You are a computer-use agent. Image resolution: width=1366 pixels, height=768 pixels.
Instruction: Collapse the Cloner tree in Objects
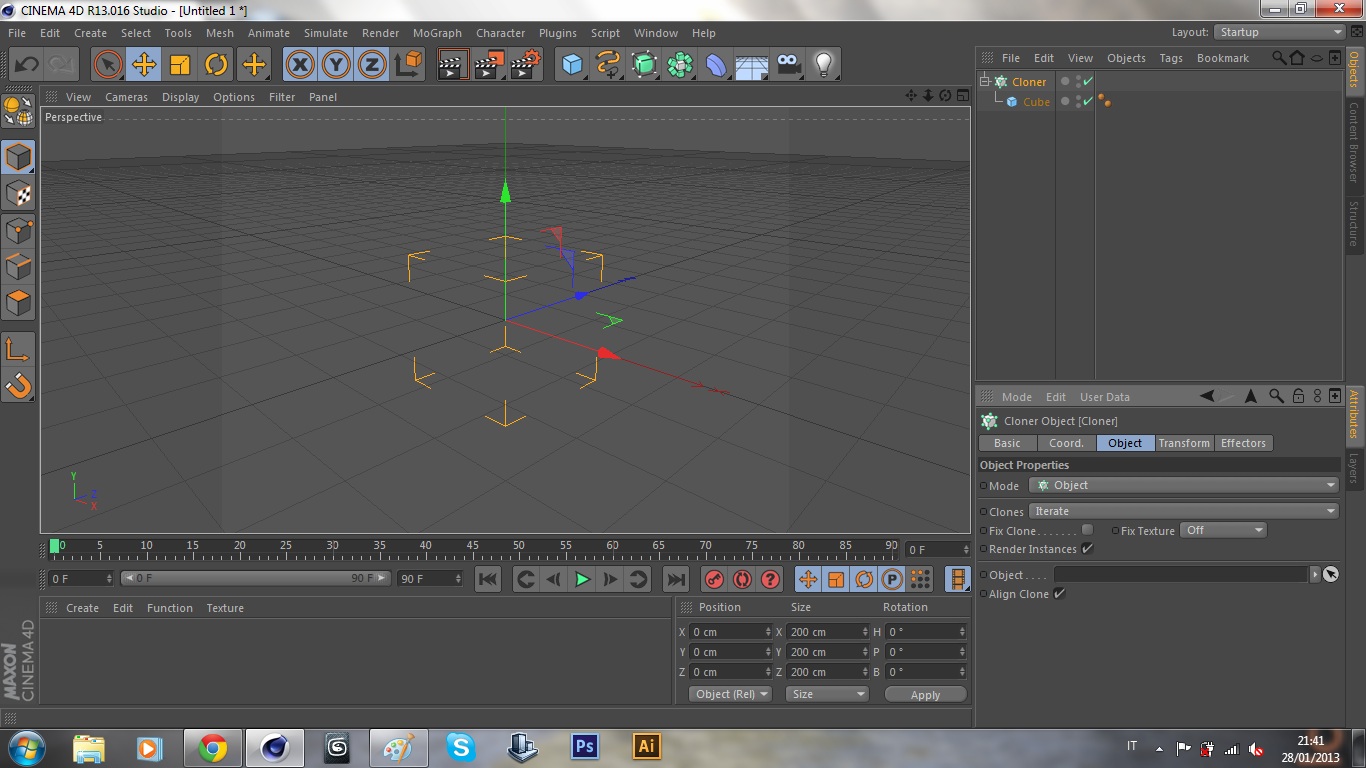tap(985, 81)
